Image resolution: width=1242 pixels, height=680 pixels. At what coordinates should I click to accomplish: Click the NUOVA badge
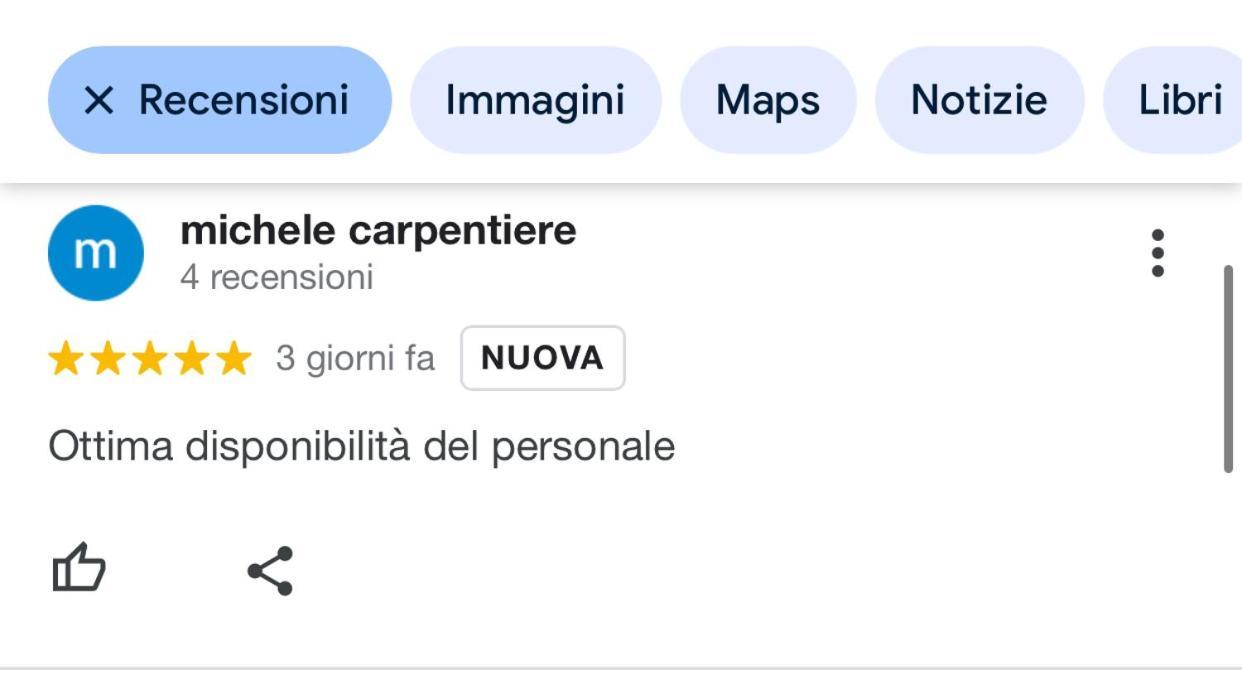(x=543, y=358)
